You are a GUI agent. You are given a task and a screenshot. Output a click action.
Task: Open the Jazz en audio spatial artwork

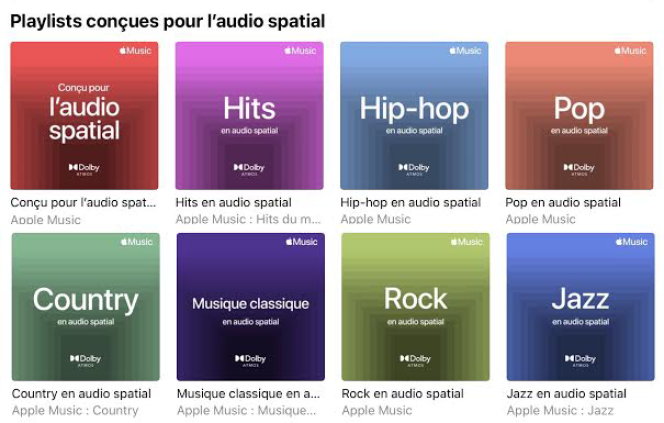click(x=581, y=307)
